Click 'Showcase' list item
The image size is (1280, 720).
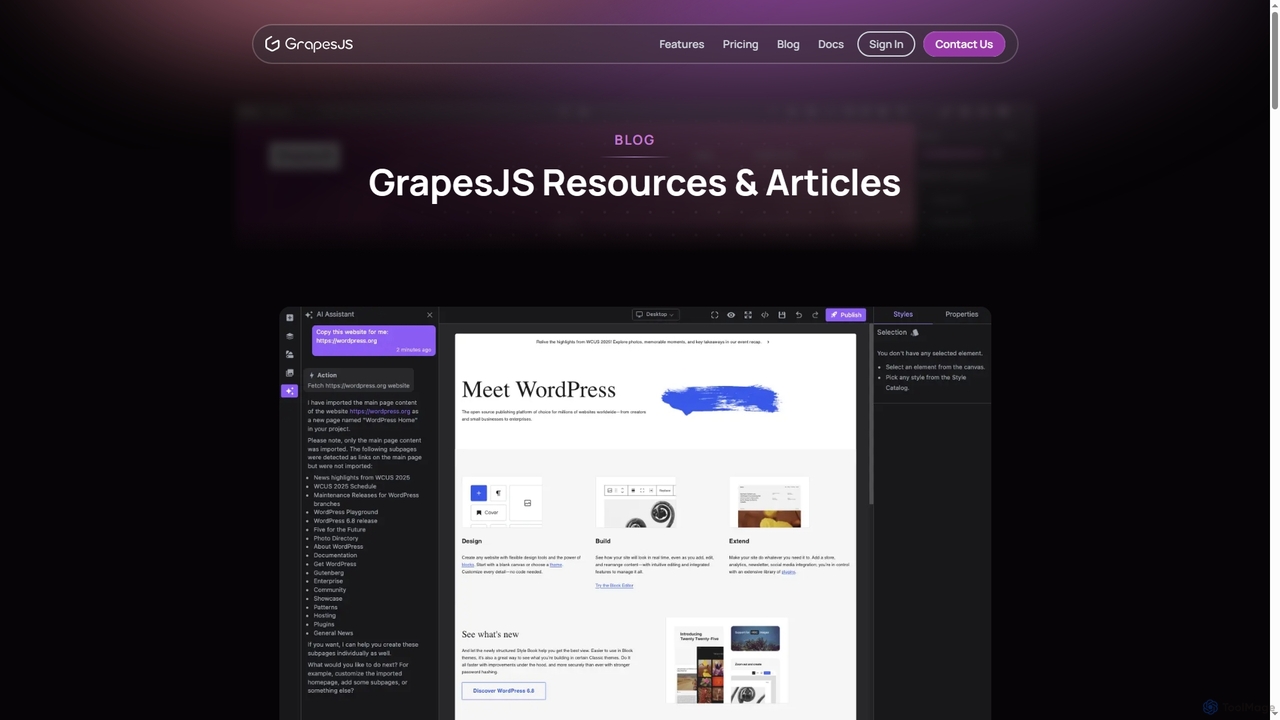click(328, 598)
